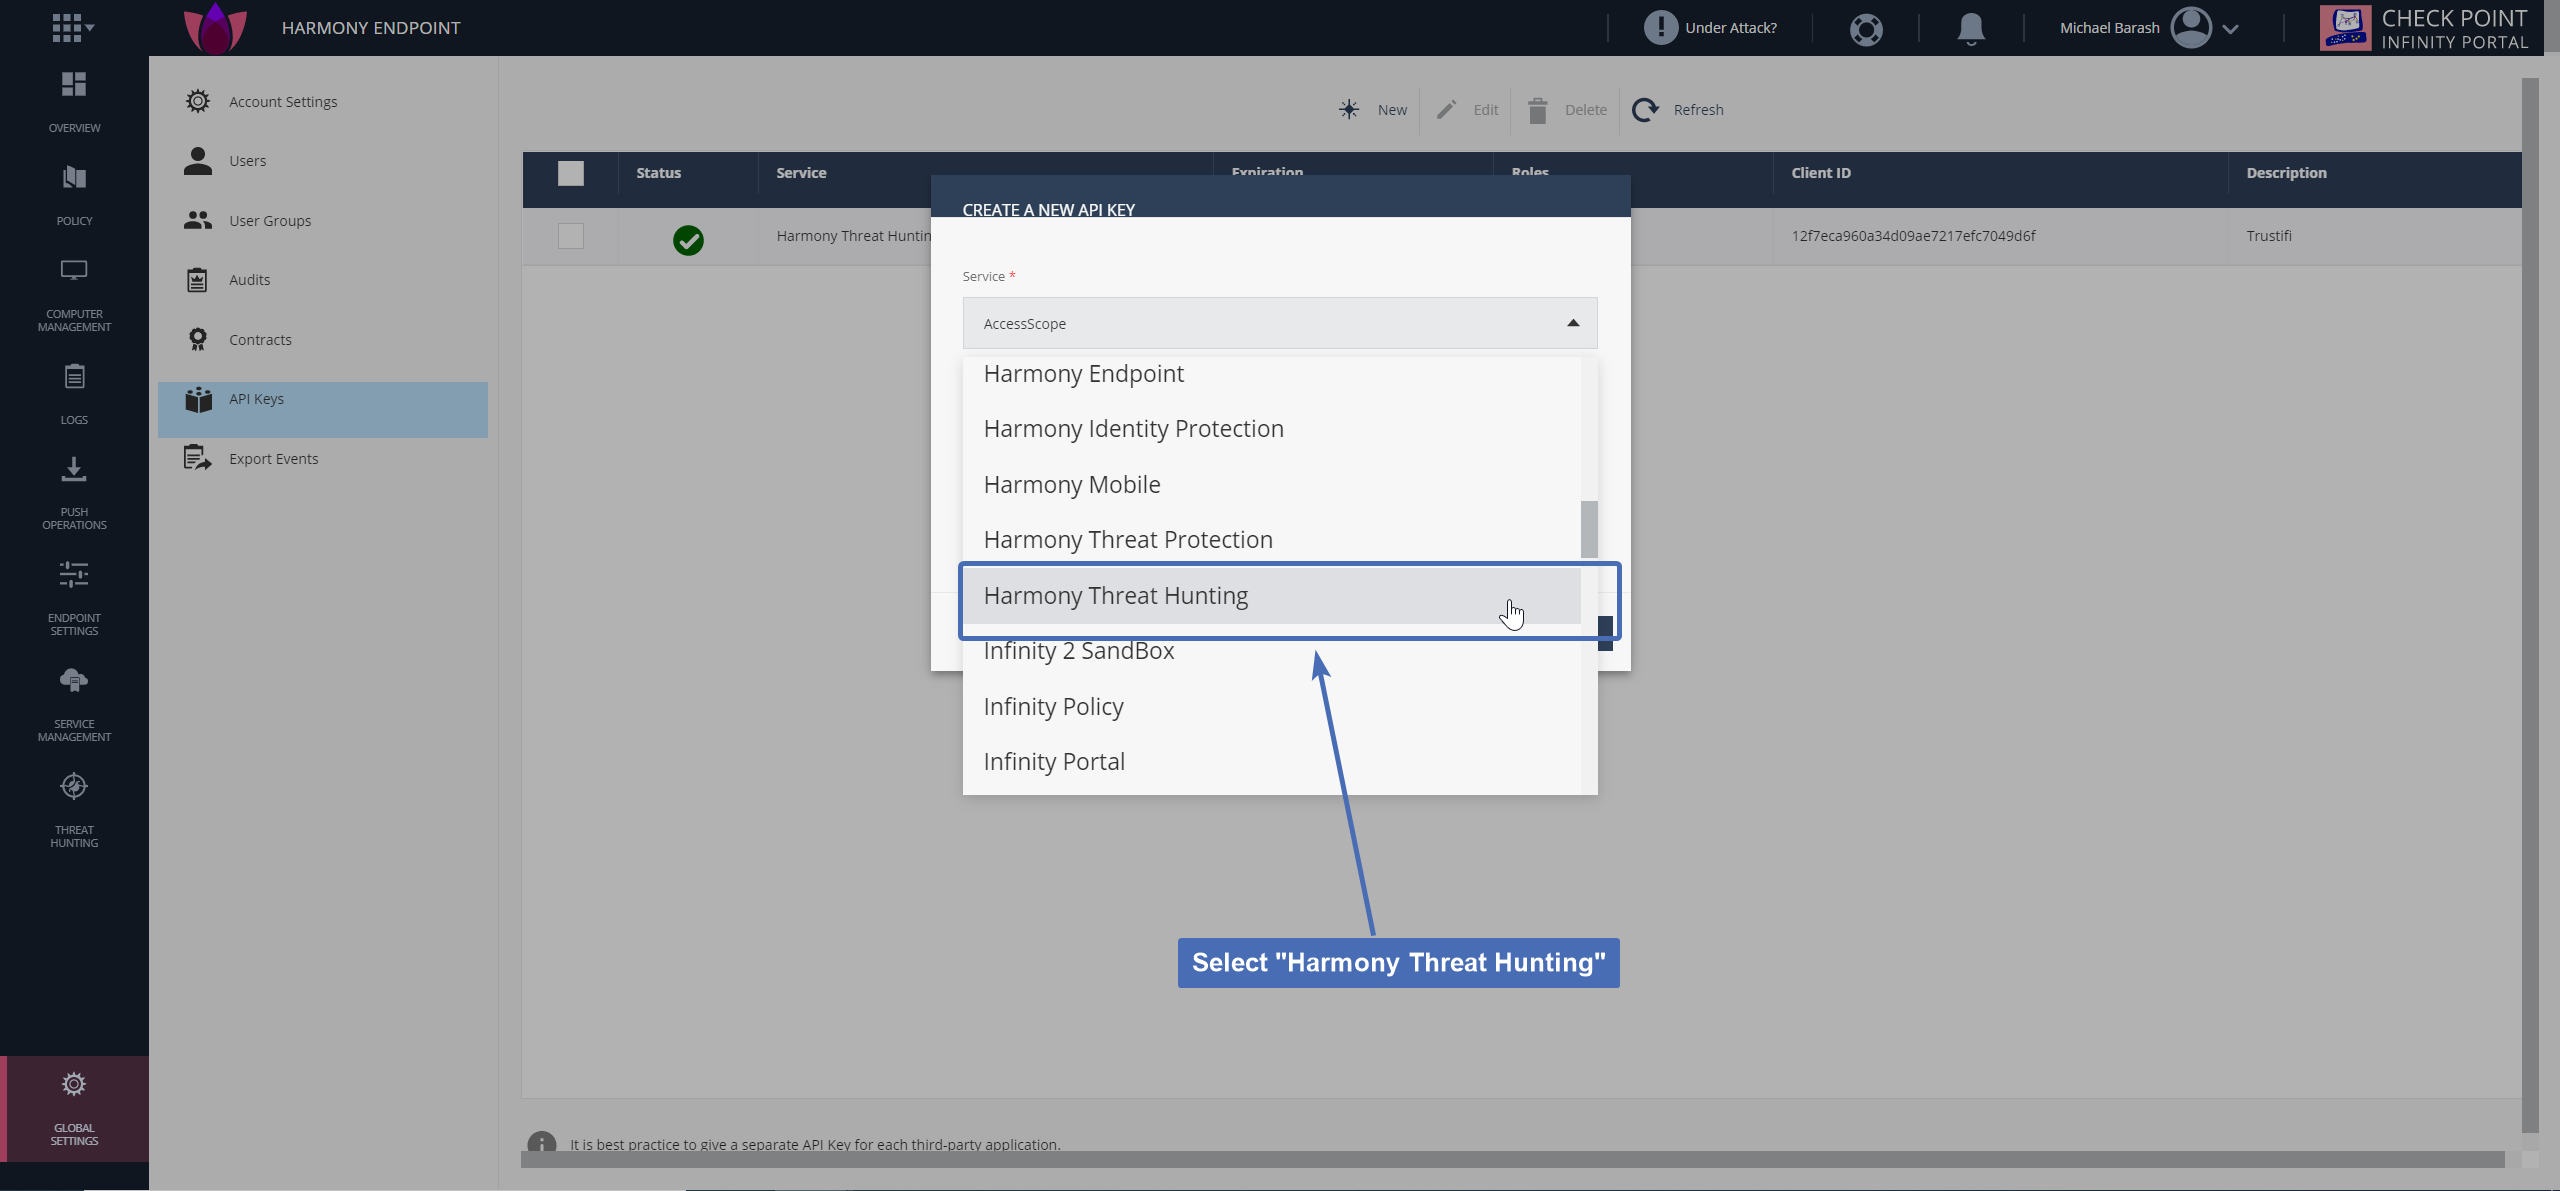Click the Account Settings gear icon
2560x1191 pixels.
click(198, 101)
